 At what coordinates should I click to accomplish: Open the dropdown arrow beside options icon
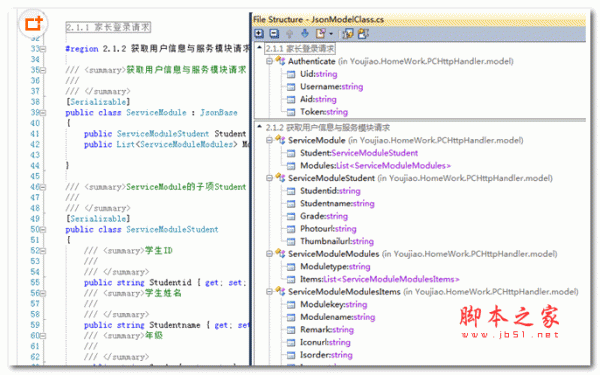pyautogui.click(x=331, y=34)
